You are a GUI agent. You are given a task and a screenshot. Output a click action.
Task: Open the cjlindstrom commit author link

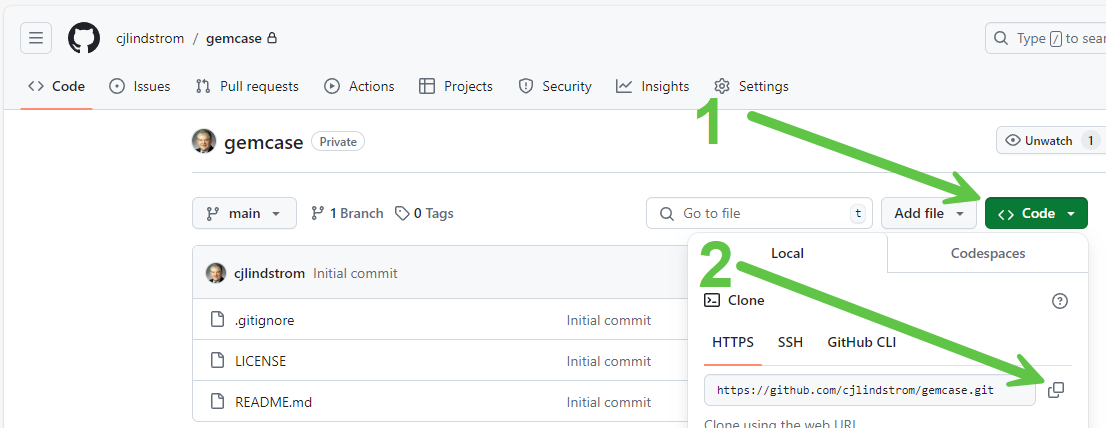[x=269, y=273]
